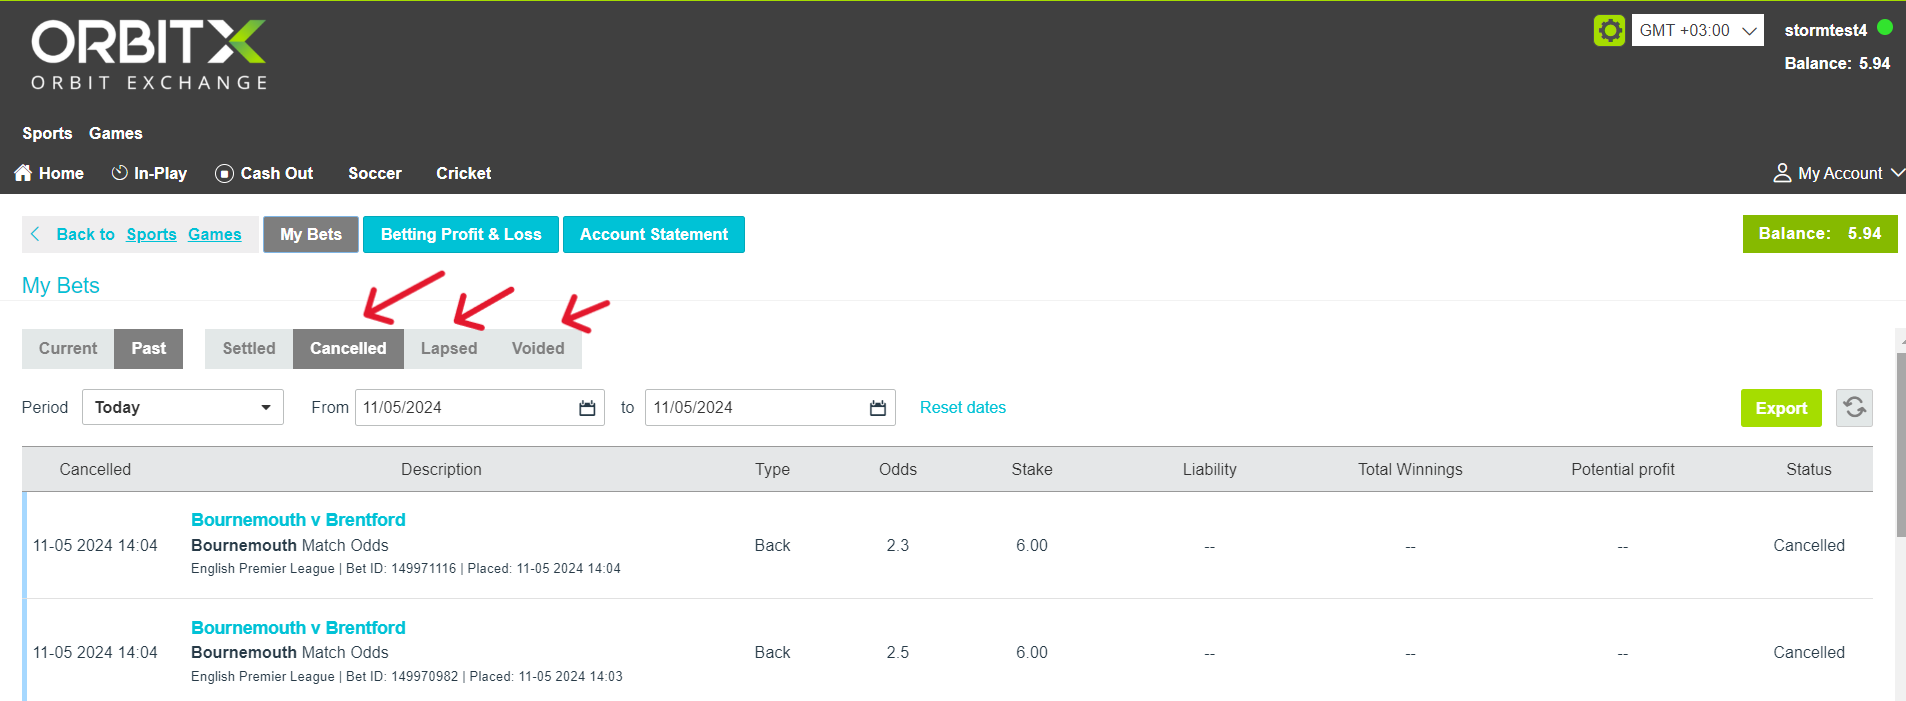This screenshot has height=701, width=1906.
Task: Click the Stake column header
Action: (1032, 469)
